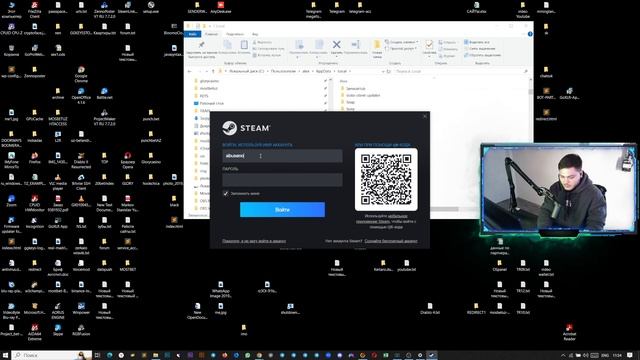Click Invert selection in Explorer ribbon
This screenshot has height=360, width=640.
click(x=482, y=55)
